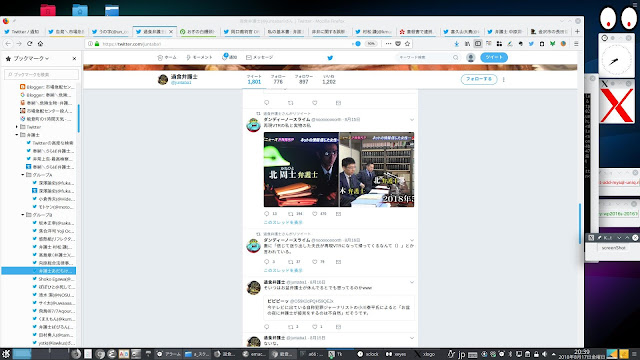This screenshot has height=360, width=640.
Task: Collapse the グループA bookmark folder
Action: [x=23, y=175]
